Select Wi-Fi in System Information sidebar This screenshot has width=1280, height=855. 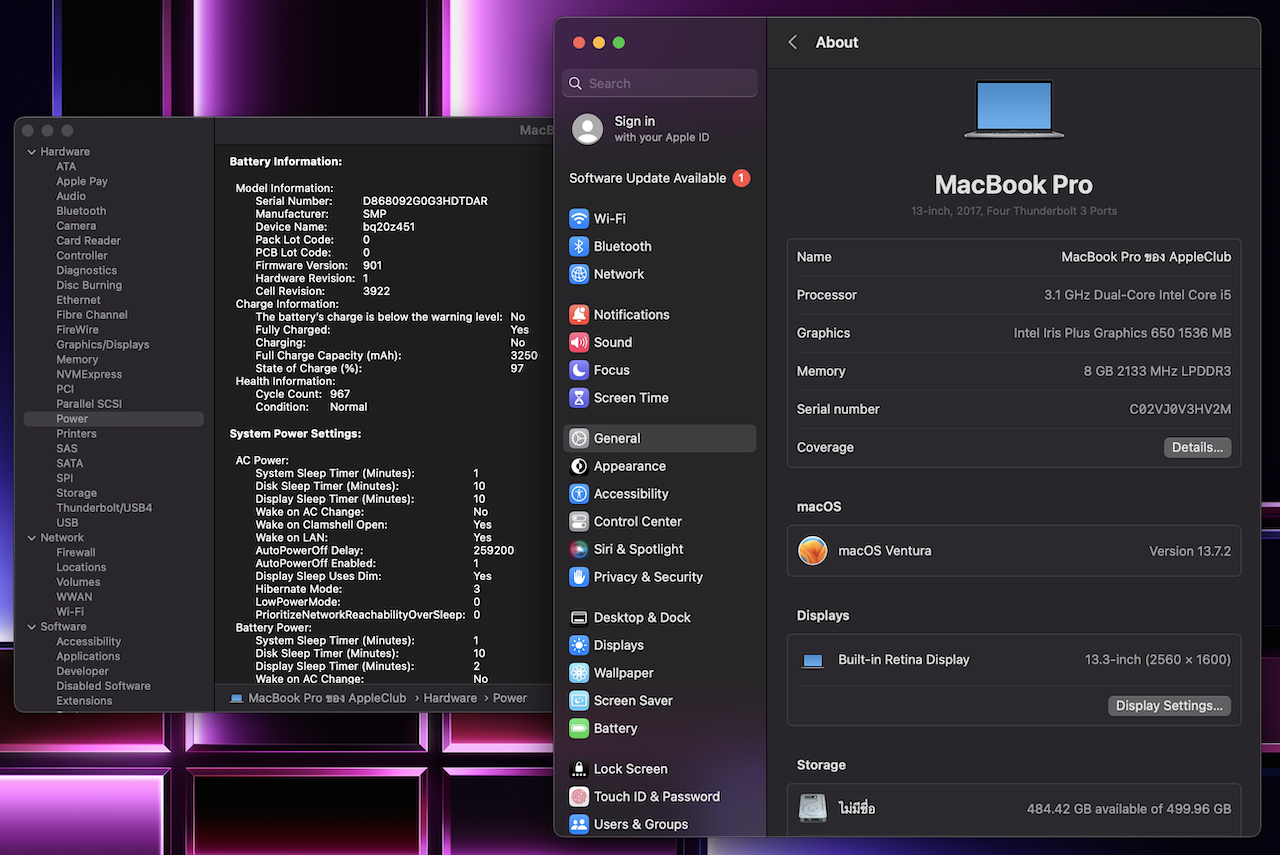[x=70, y=612]
